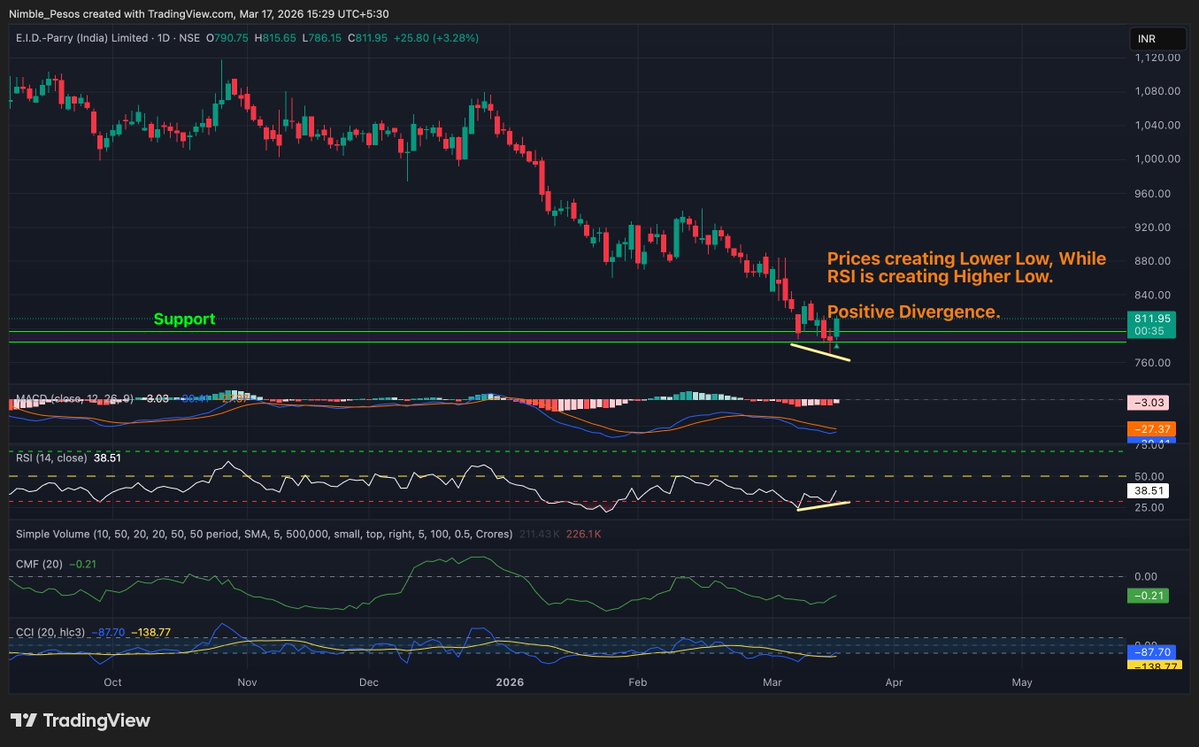Select the 'Prices creating Lower Low' annotation

point(967,268)
